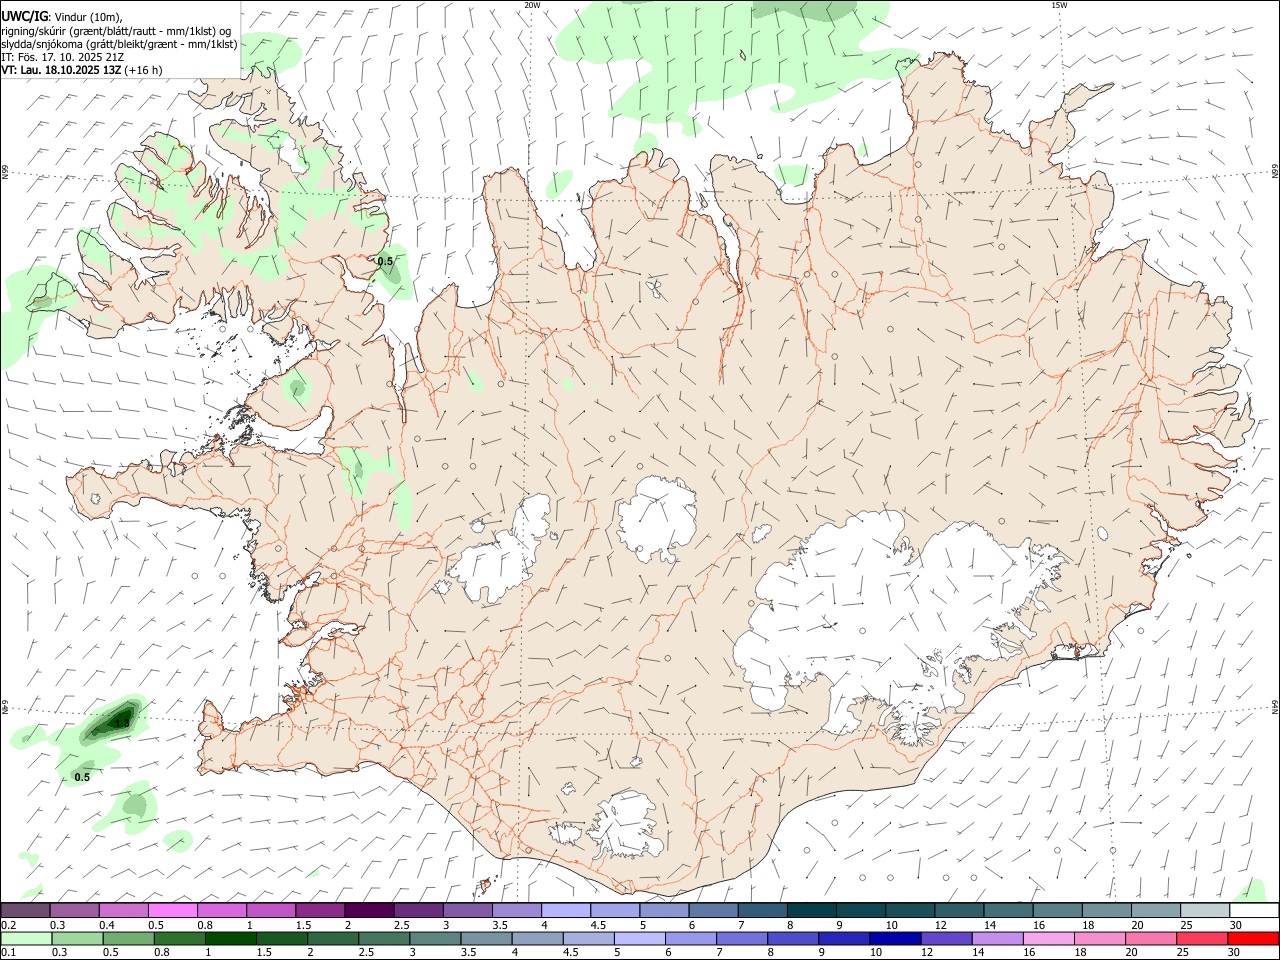The image size is (1280, 960).
Task: Select the mauve 0.2–0.3 swatch in upper legend
Action: (x=25, y=911)
